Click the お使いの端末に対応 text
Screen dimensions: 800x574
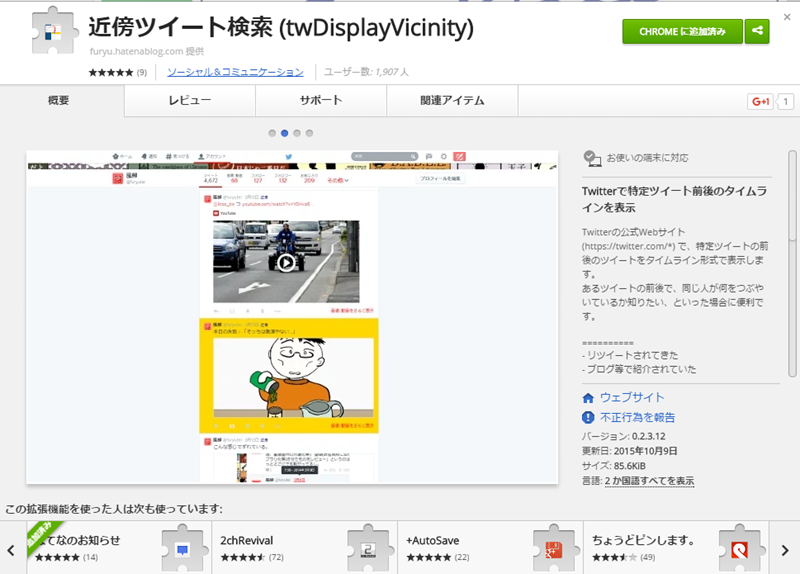coord(647,158)
